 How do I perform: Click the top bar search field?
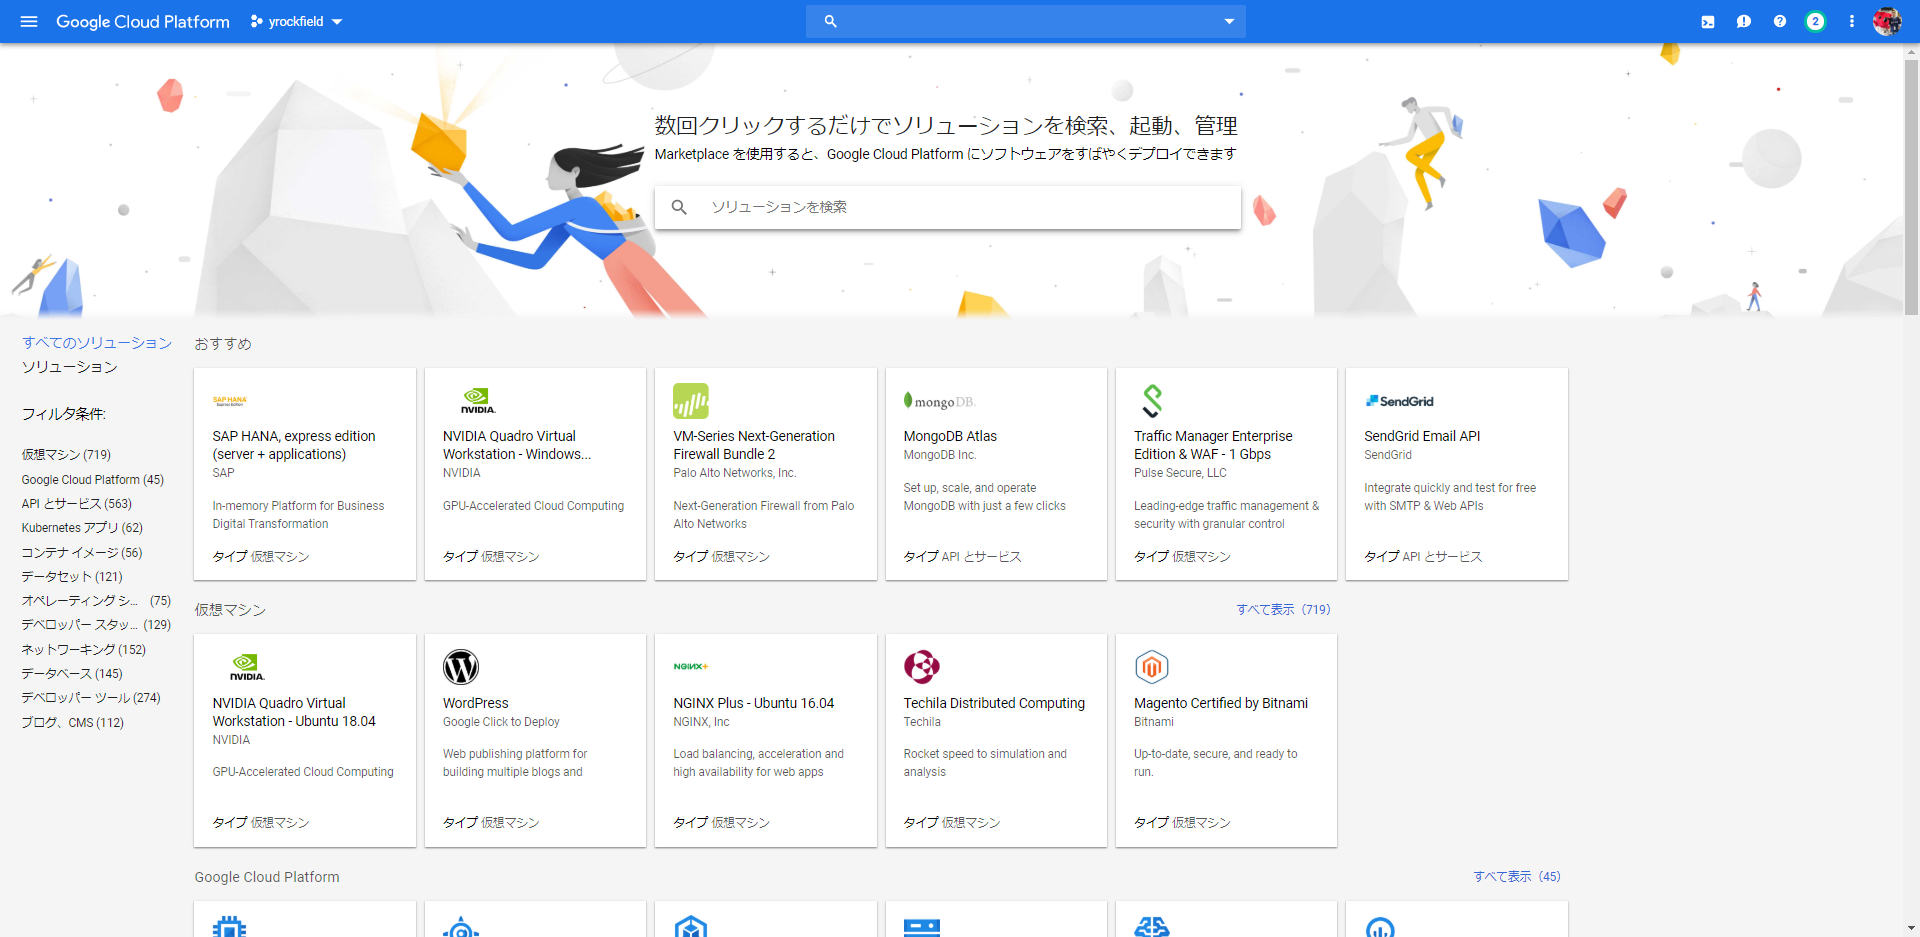(1026, 21)
